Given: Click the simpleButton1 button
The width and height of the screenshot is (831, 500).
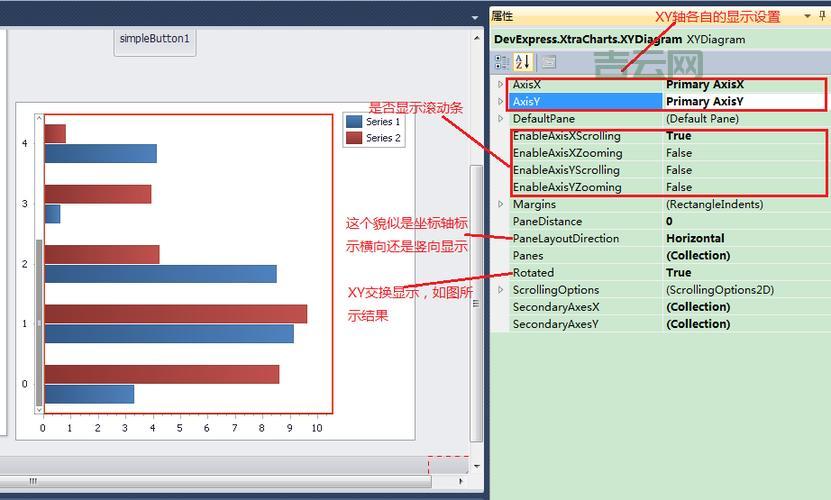Looking at the screenshot, I should point(155,39).
